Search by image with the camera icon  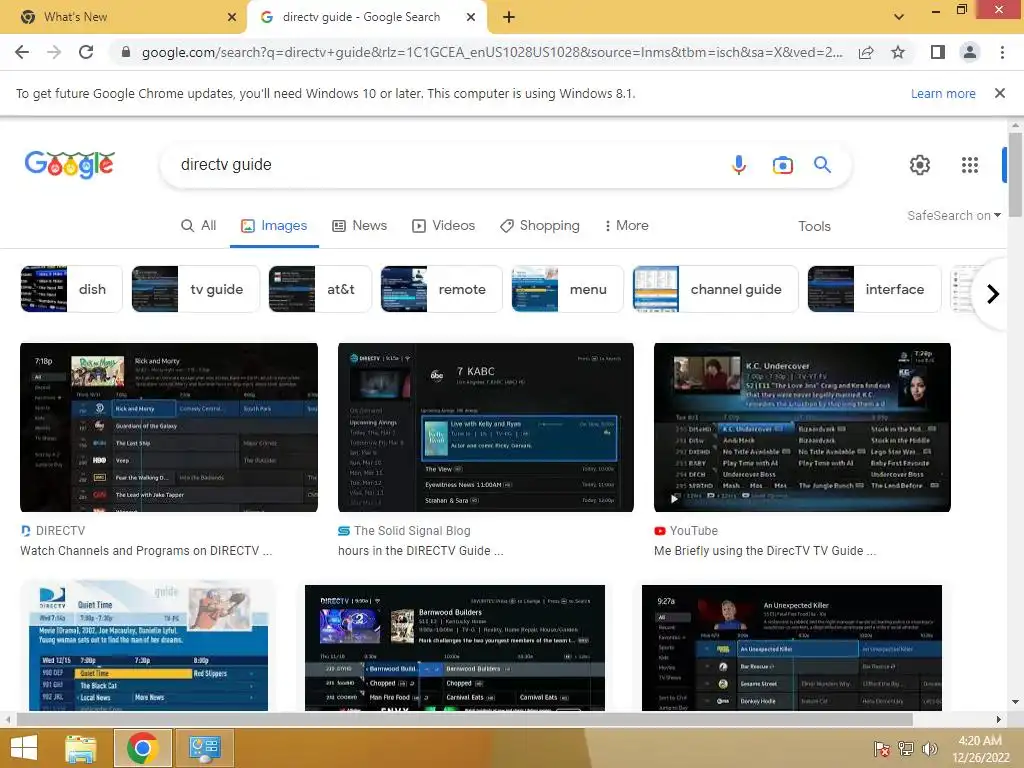(x=782, y=165)
